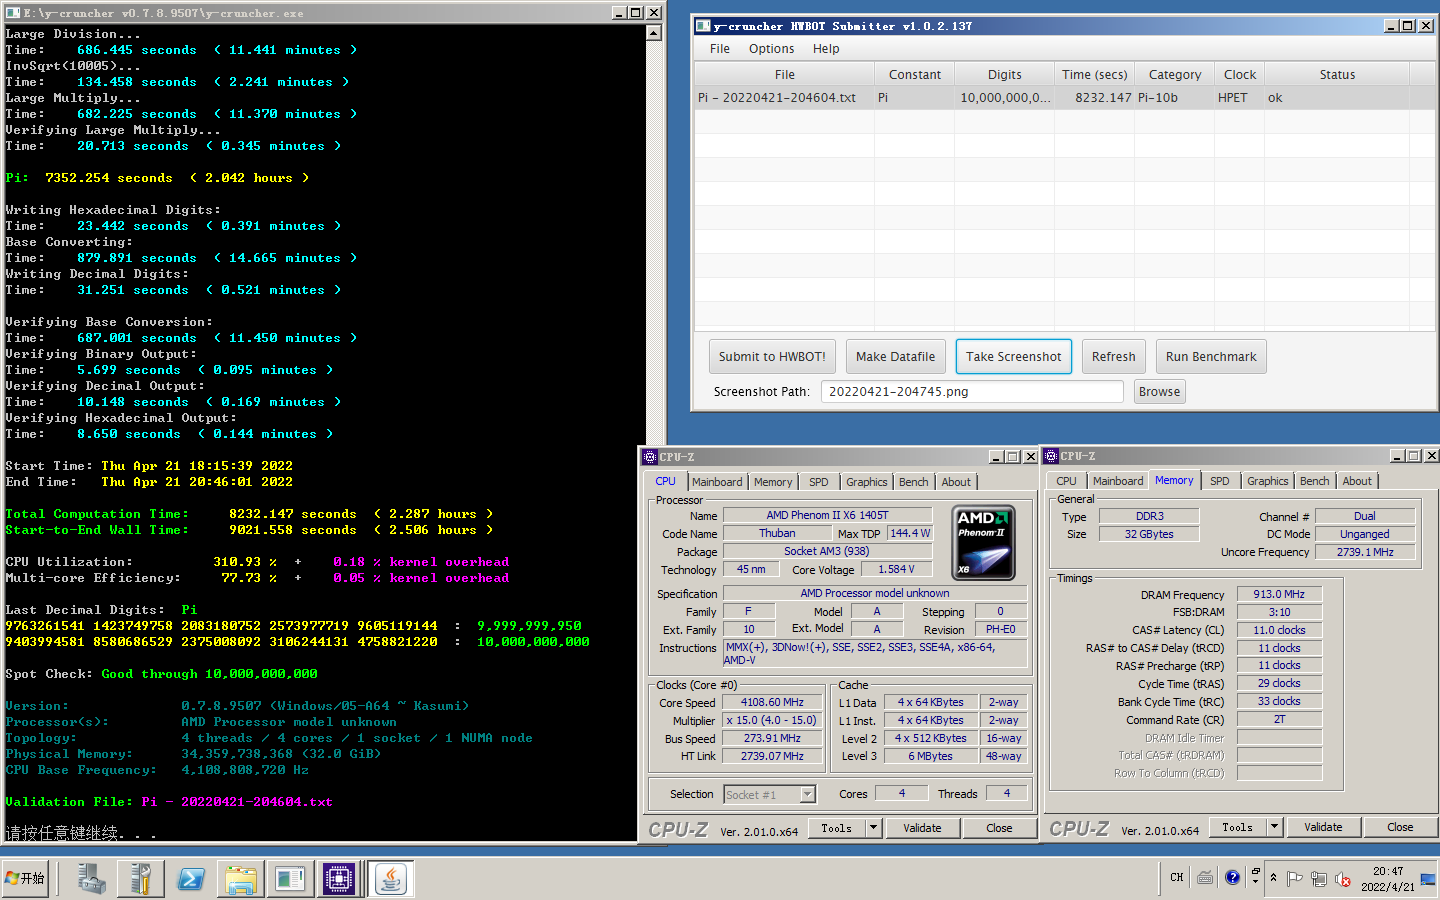Image resolution: width=1440 pixels, height=900 pixels.
Task: Open Mainboard tab in right CPU-Z window
Action: pyautogui.click(x=1118, y=481)
